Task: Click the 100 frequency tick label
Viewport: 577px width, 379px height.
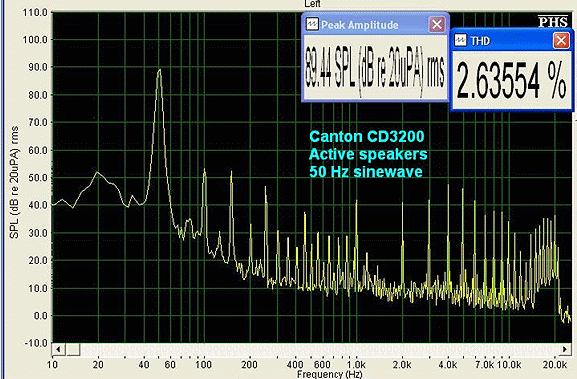Action: [203, 364]
